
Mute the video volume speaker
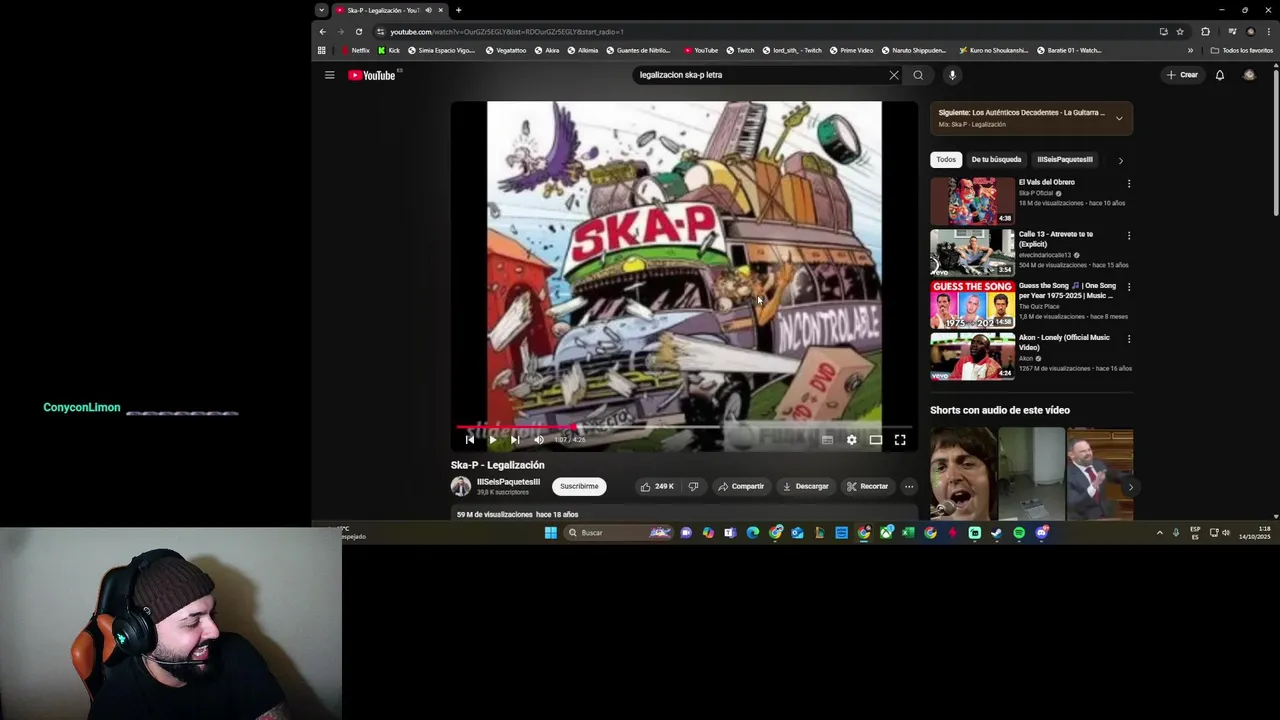pyautogui.click(x=539, y=440)
